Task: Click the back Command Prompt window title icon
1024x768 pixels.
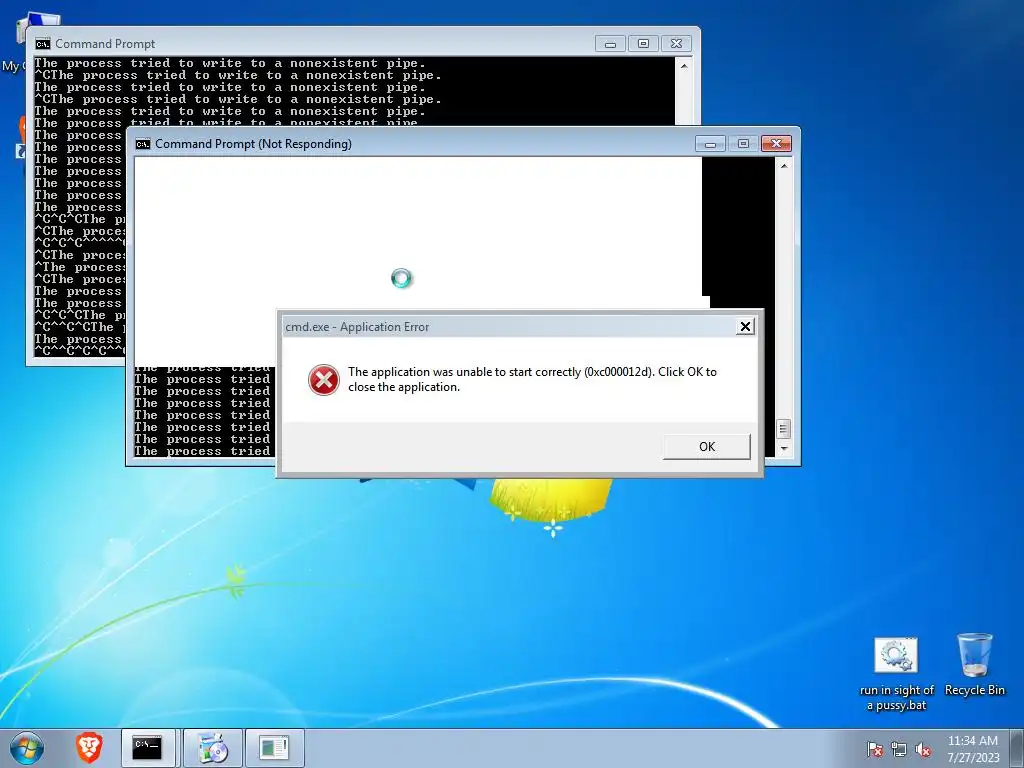Action: pyautogui.click(x=42, y=44)
